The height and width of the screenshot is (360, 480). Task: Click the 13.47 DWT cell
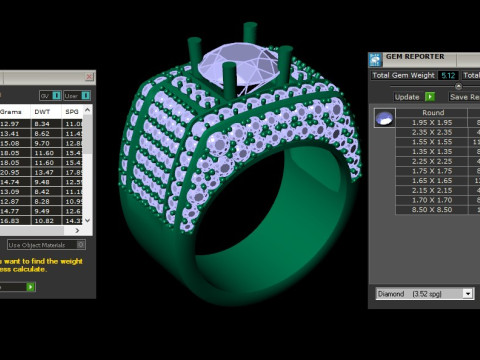coord(46,172)
